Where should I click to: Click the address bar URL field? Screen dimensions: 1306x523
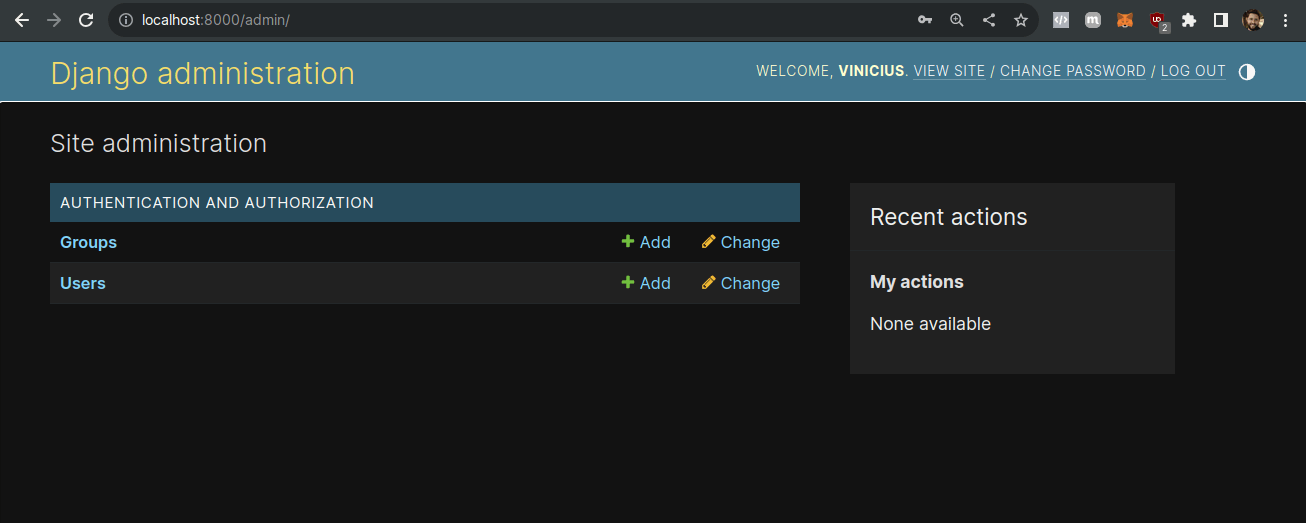(500, 20)
